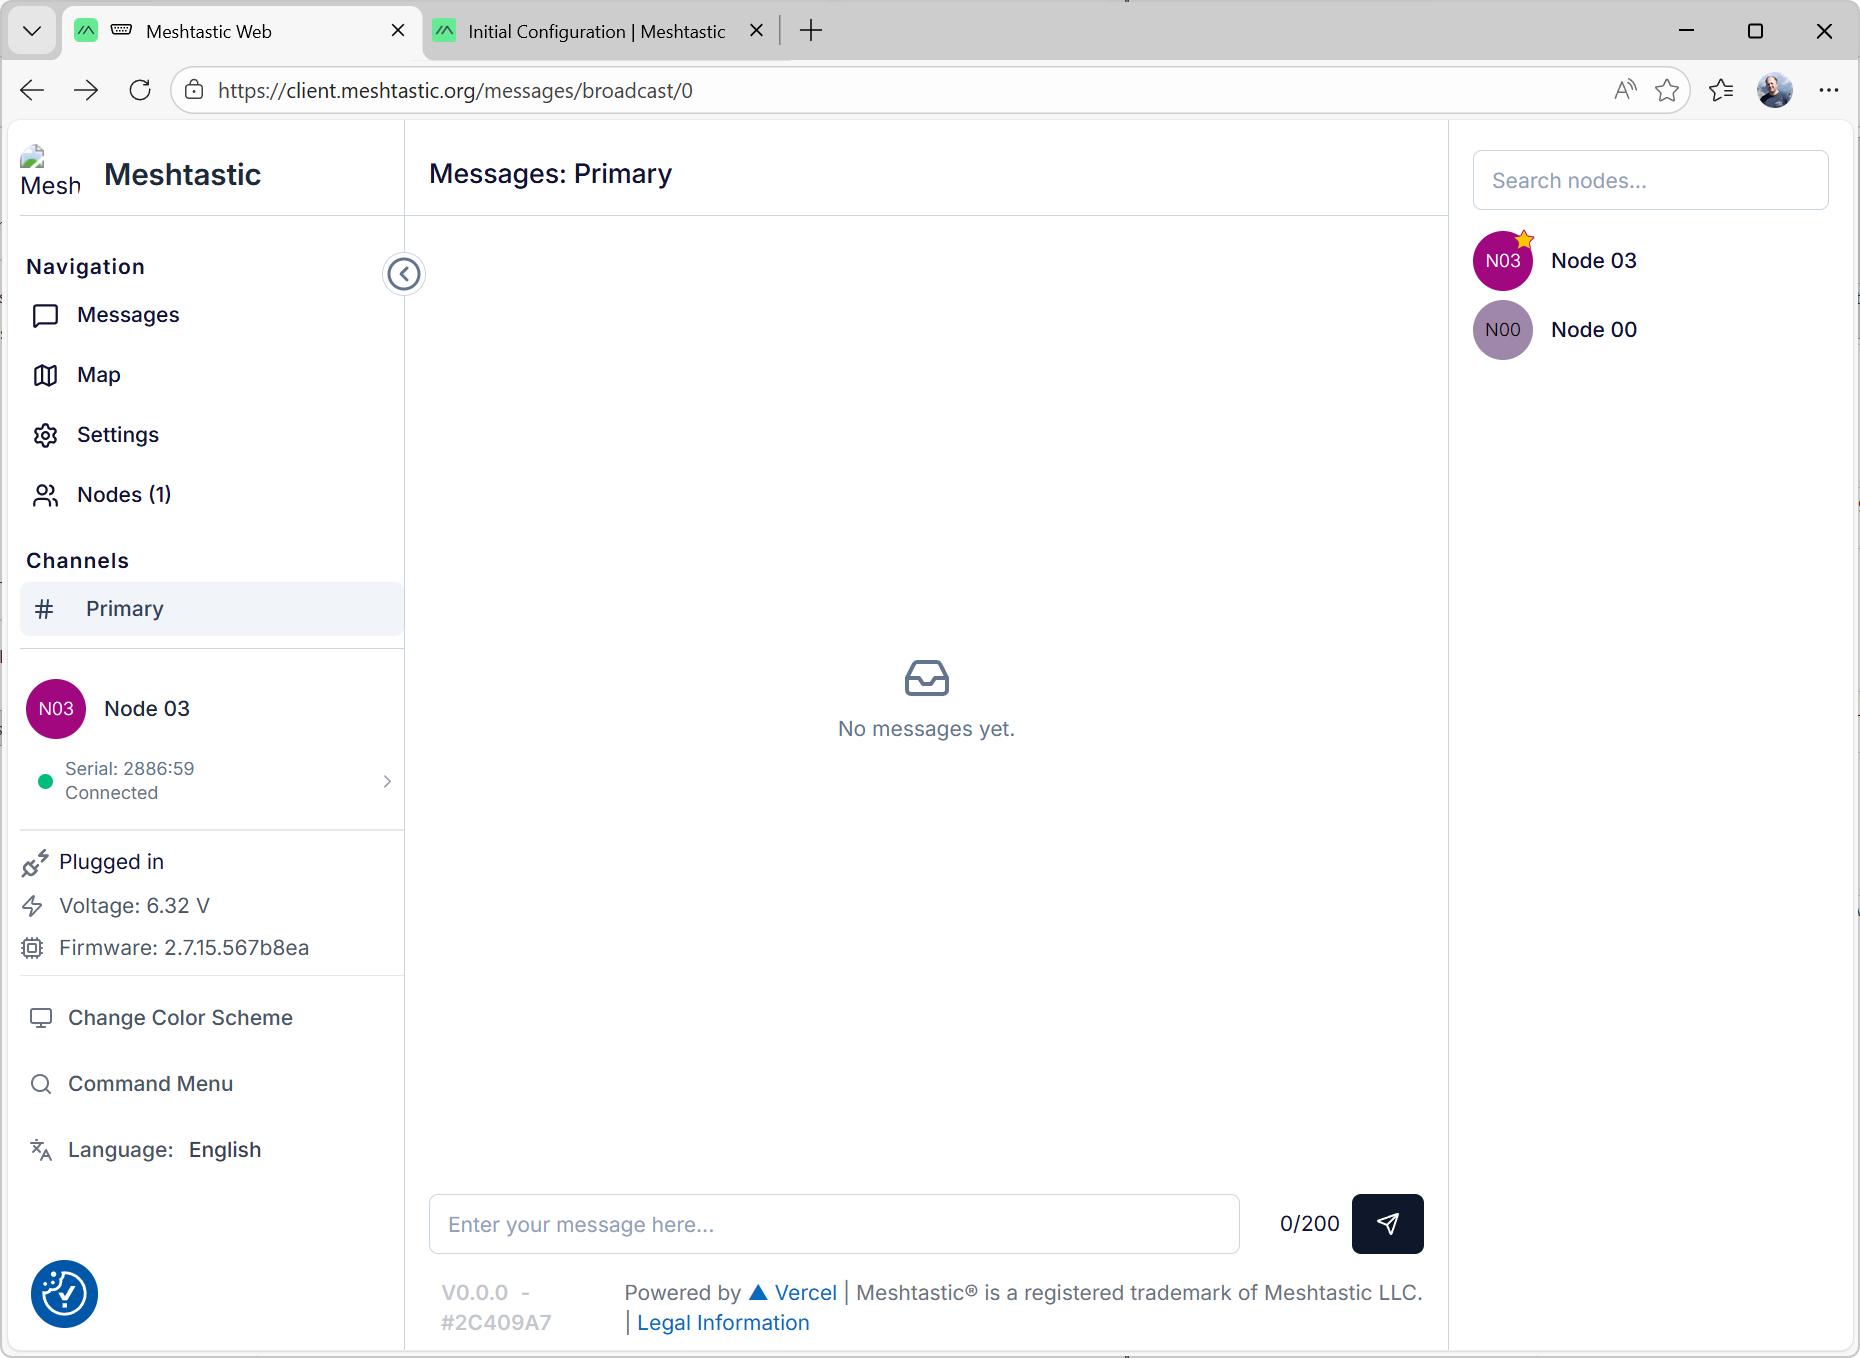This screenshot has width=1860, height=1358.
Task: Click the Primary channel hash icon
Action: pos(45,608)
